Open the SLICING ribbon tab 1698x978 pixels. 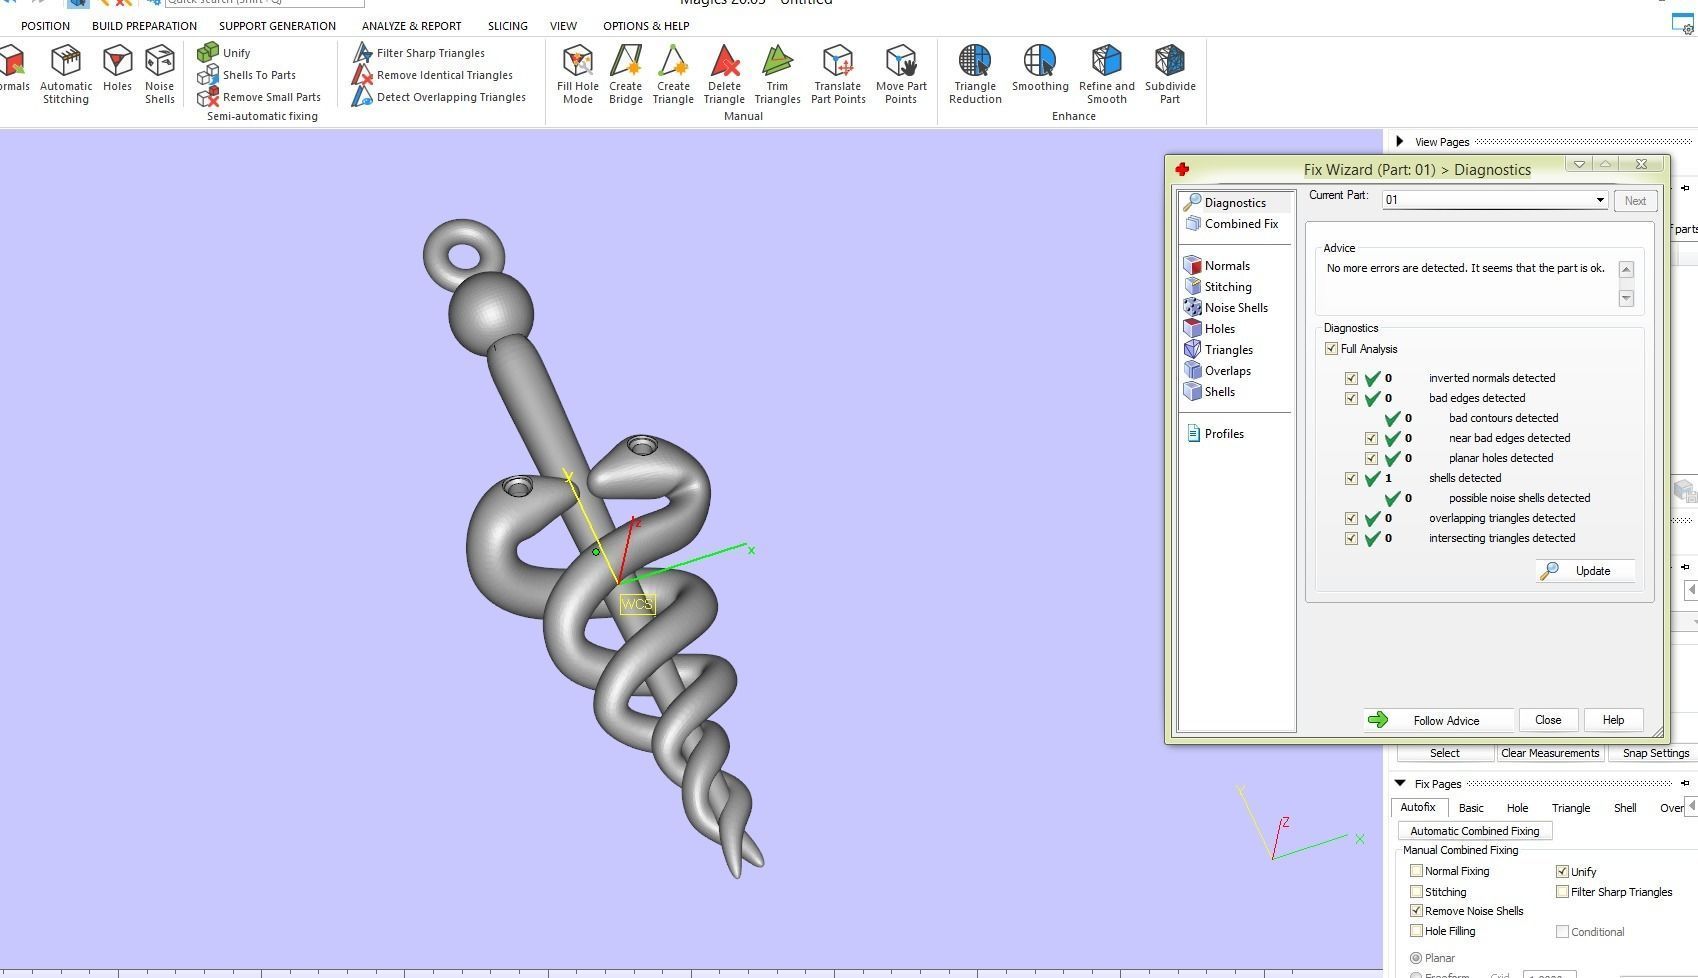pyautogui.click(x=508, y=26)
